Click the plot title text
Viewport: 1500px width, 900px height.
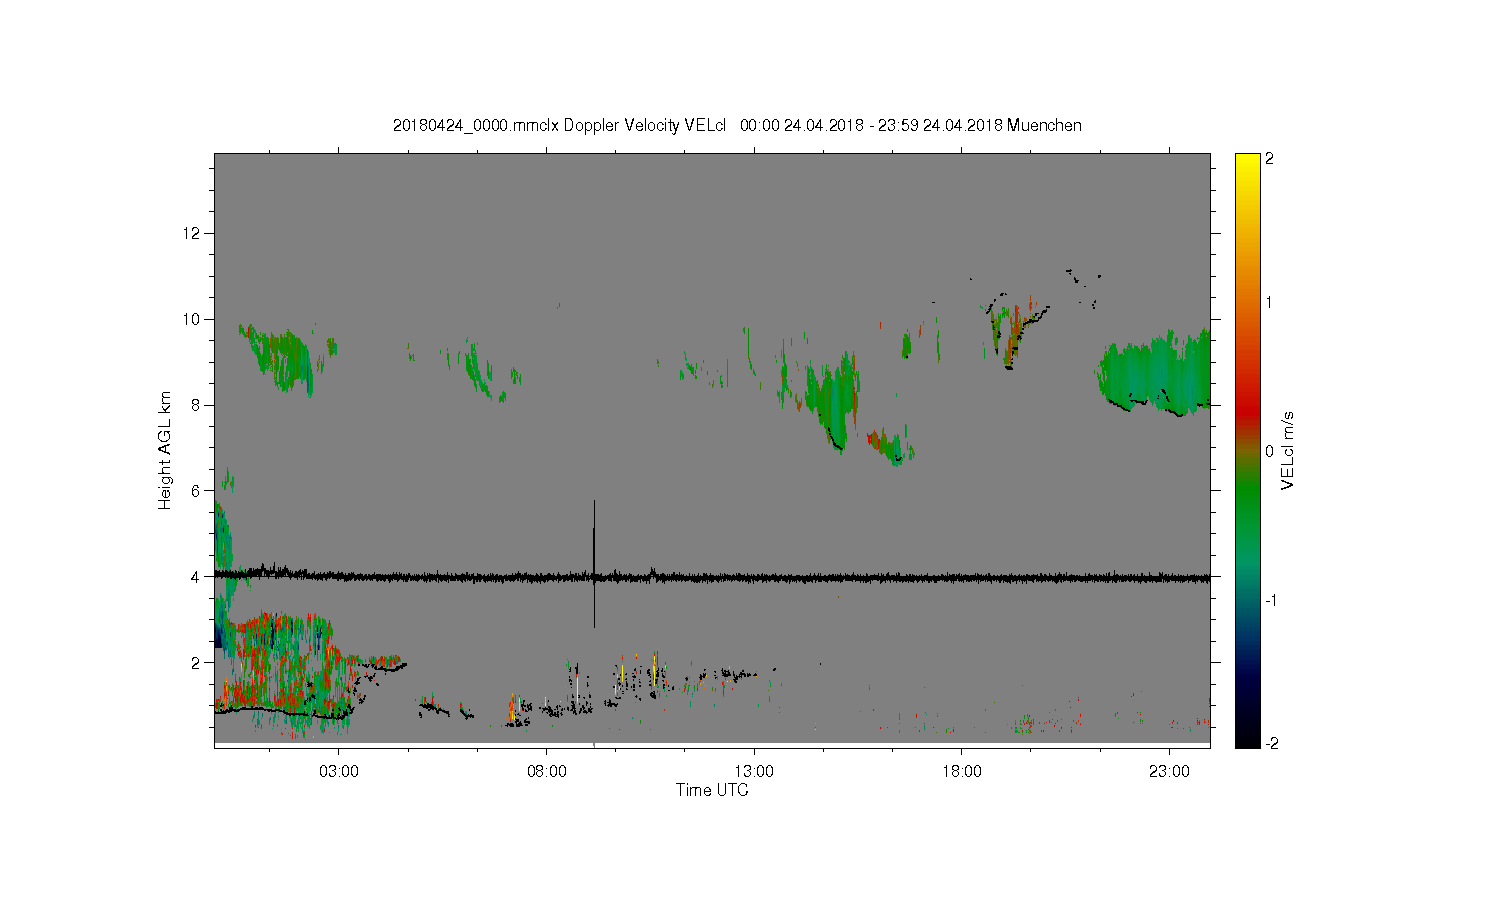click(737, 125)
